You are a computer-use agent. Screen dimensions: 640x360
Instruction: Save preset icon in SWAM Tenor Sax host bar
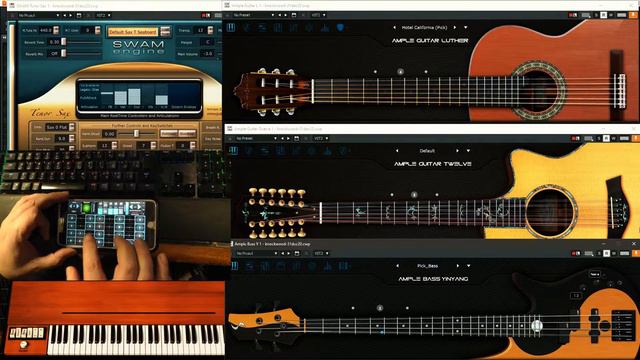79,16
